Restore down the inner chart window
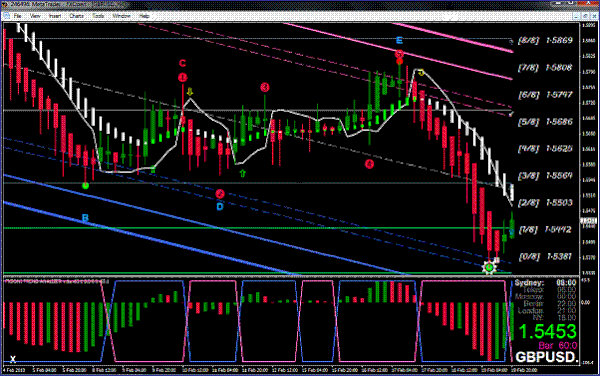Image resolution: width=600 pixels, height=377 pixels. point(585,16)
